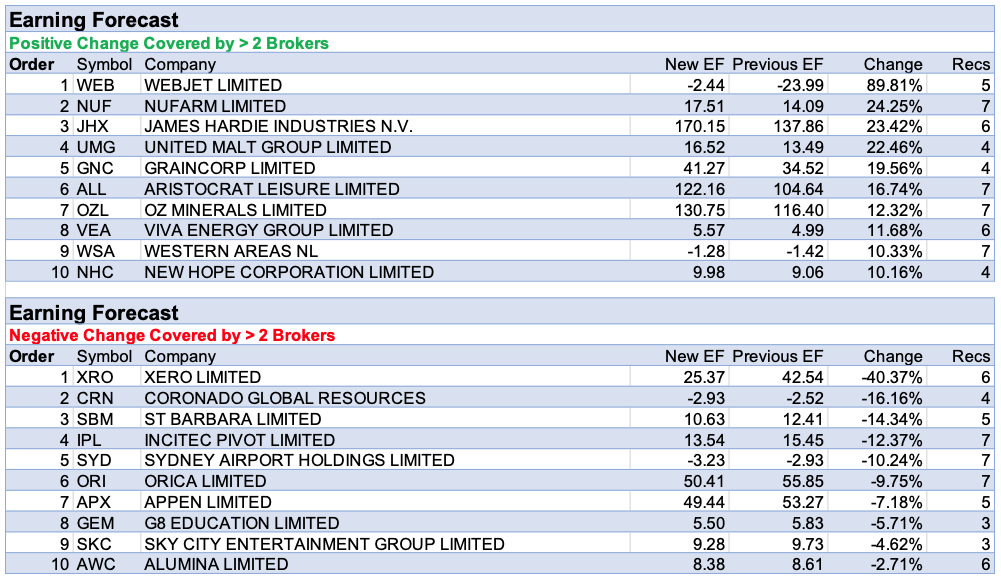Click the Recs column header in the bottom table
This screenshot has height=580, width=1001.
point(970,356)
